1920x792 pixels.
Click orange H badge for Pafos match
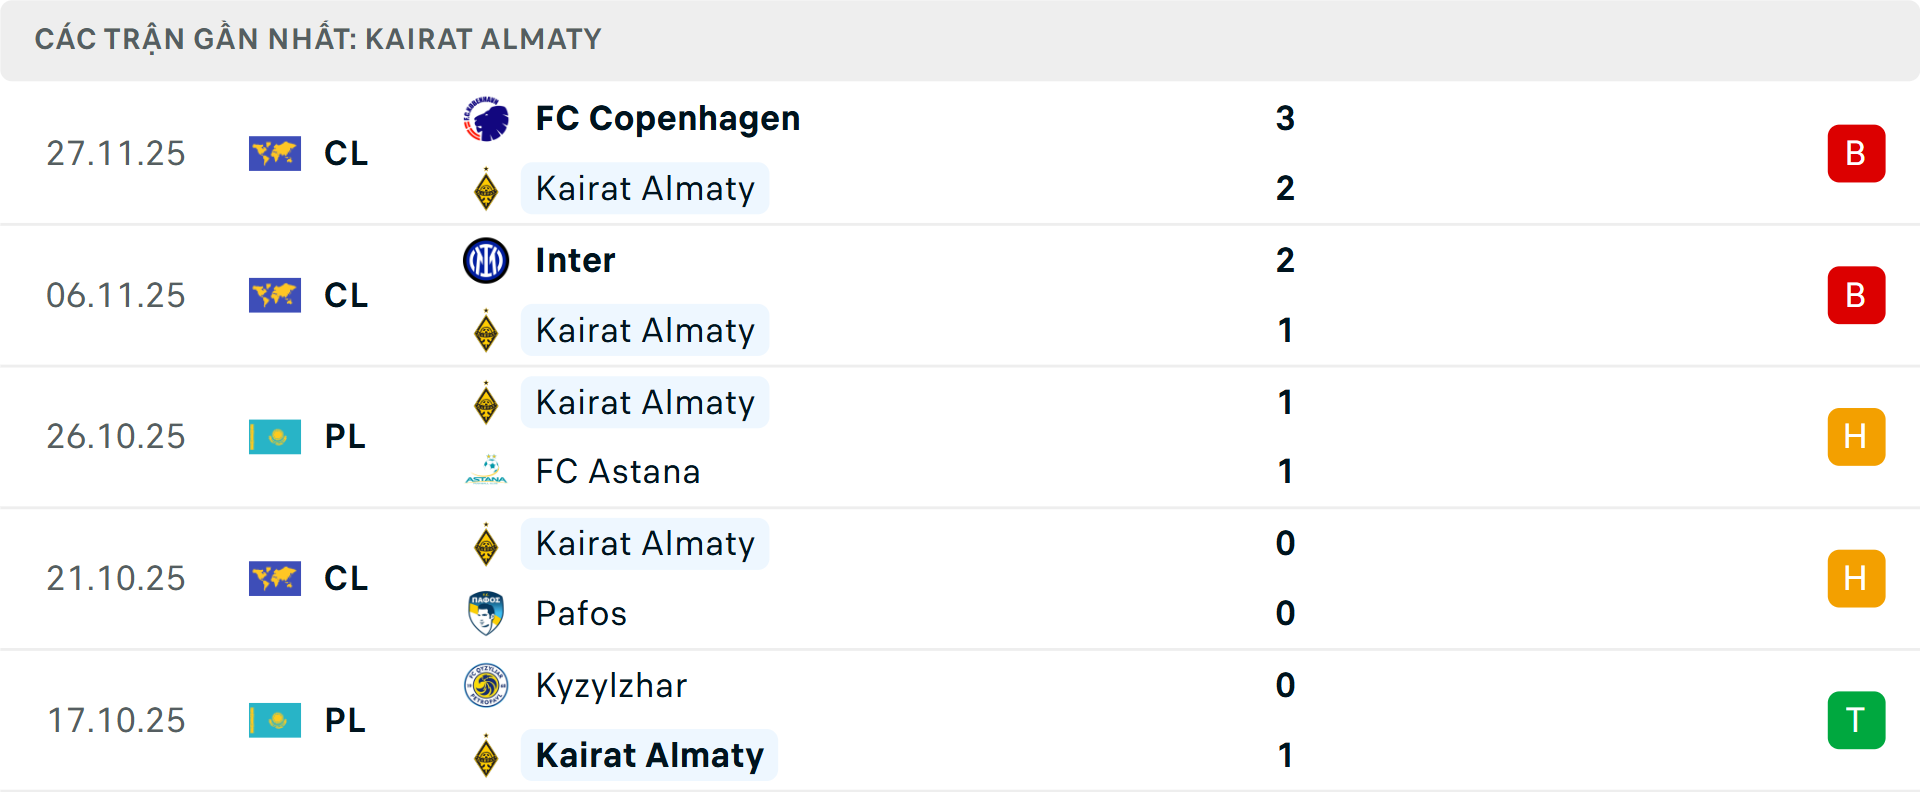tap(1856, 578)
